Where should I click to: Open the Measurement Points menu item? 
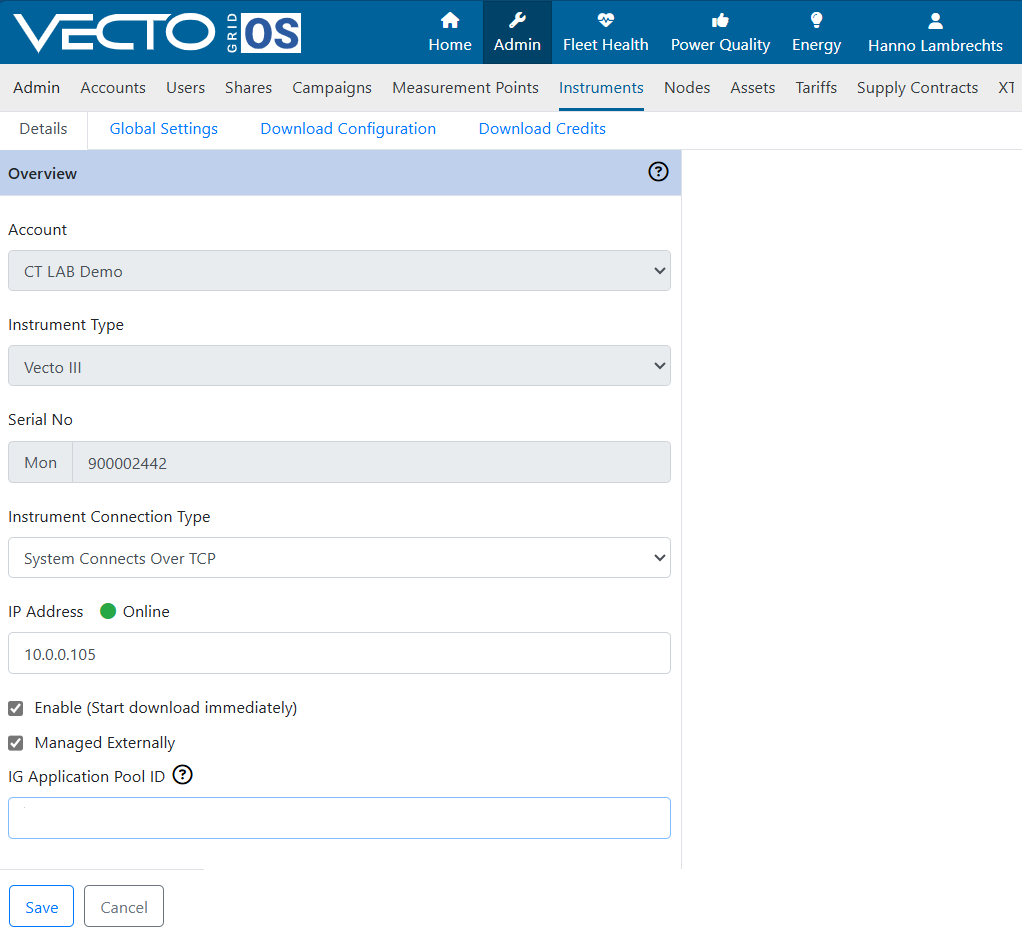pyautogui.click(x=465, y=87)
